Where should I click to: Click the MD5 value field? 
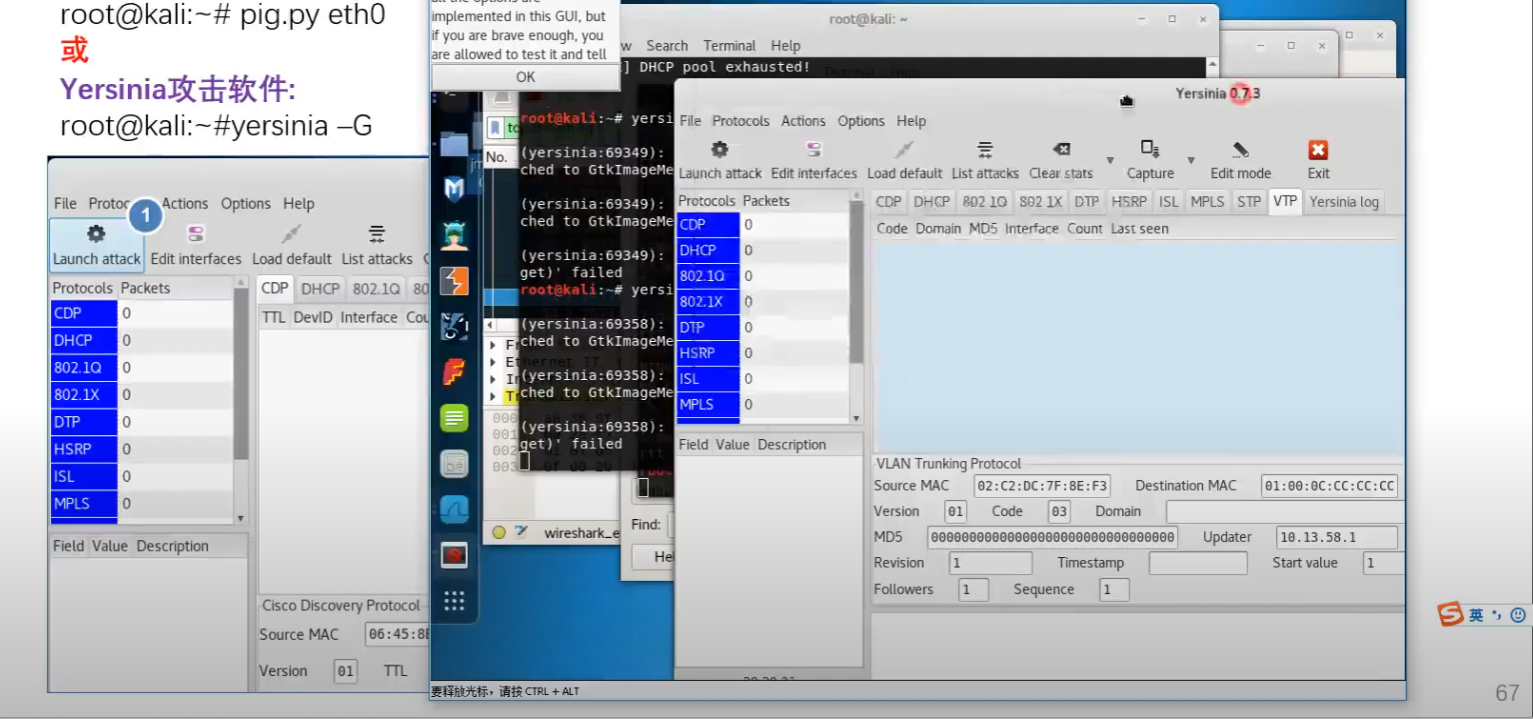[1052, 537]
